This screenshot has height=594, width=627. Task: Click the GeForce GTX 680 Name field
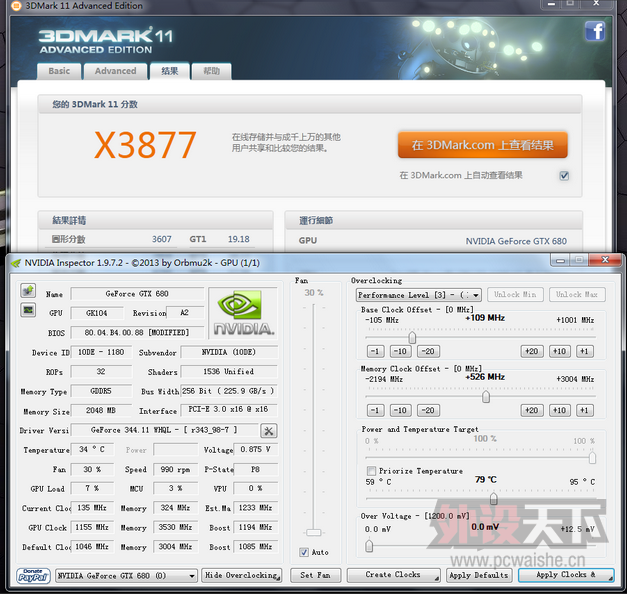(137, 294)
